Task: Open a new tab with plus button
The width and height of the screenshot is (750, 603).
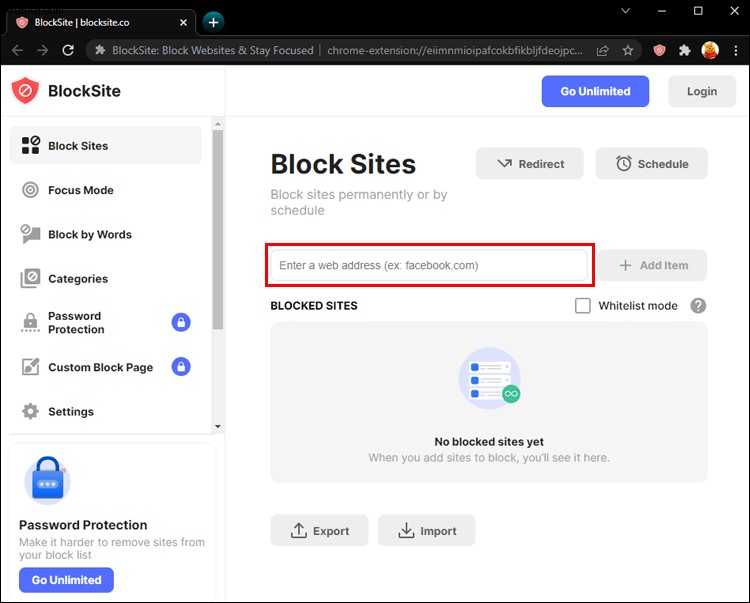Action: click(213, 22)
